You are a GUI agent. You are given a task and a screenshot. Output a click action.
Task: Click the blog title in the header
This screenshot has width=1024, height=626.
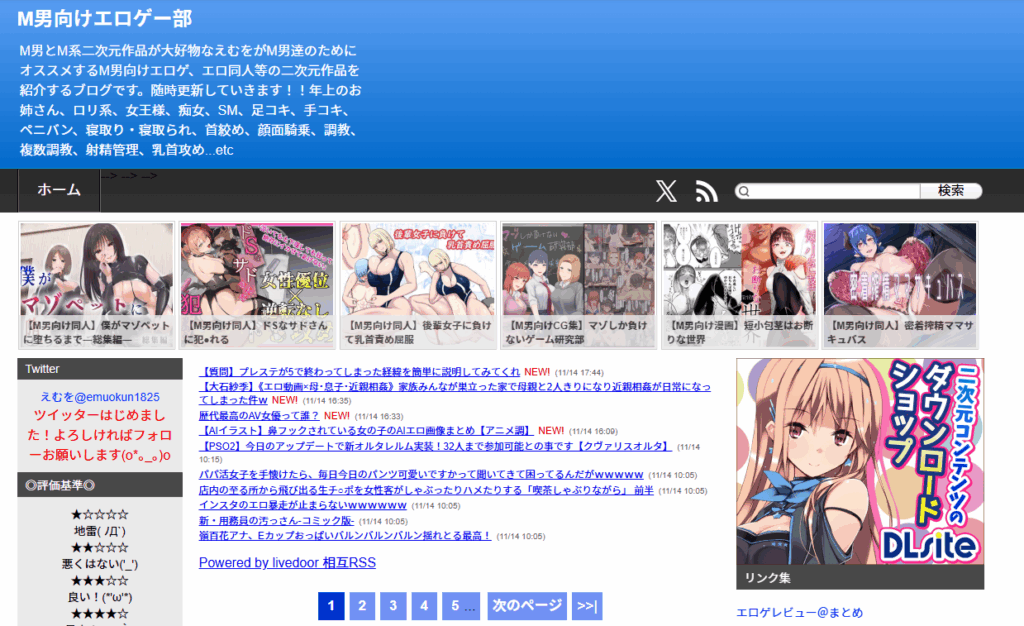(x=104, y=19)
